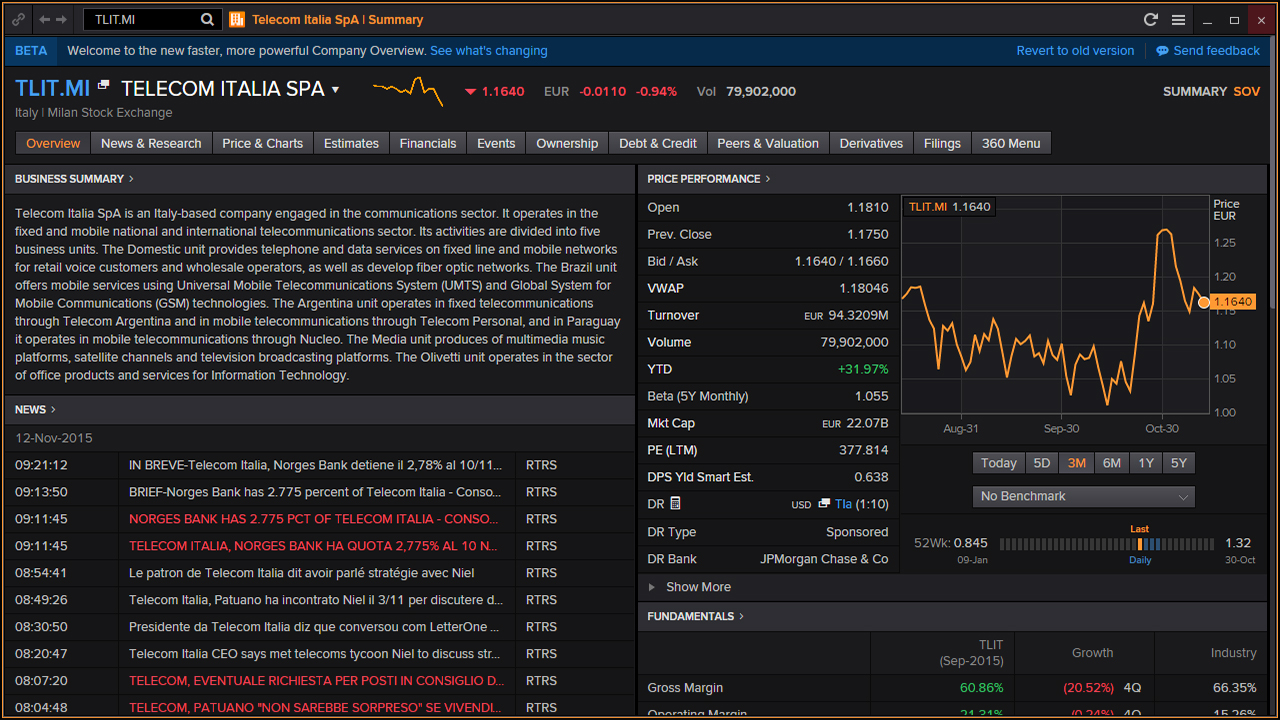Switch chart range to 1Y
1280x720 pixels.
pos(1146,463)
